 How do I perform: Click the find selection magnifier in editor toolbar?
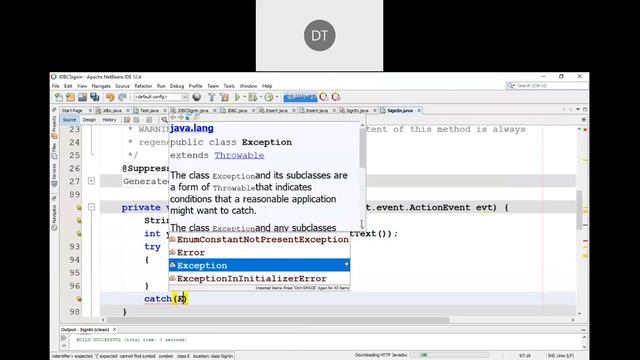click(x=164, y=120)
